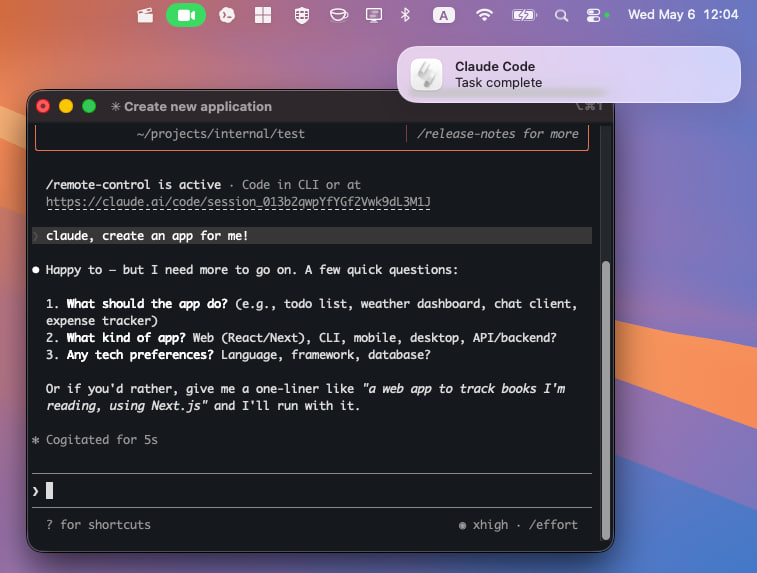Check the battery status icon
Image resolution: width=757 pixels, height=573 pixels.
[x=524, y=15]
